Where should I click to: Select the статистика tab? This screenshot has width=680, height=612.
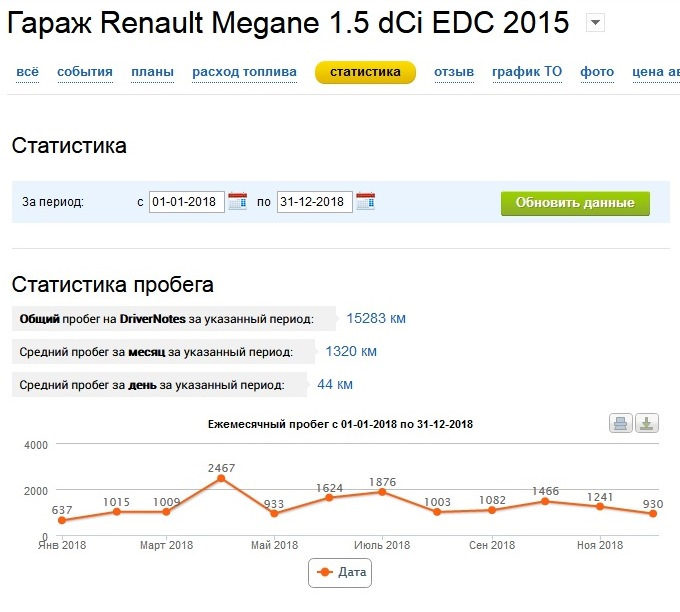pyautogui.click(x=365, y=72)
